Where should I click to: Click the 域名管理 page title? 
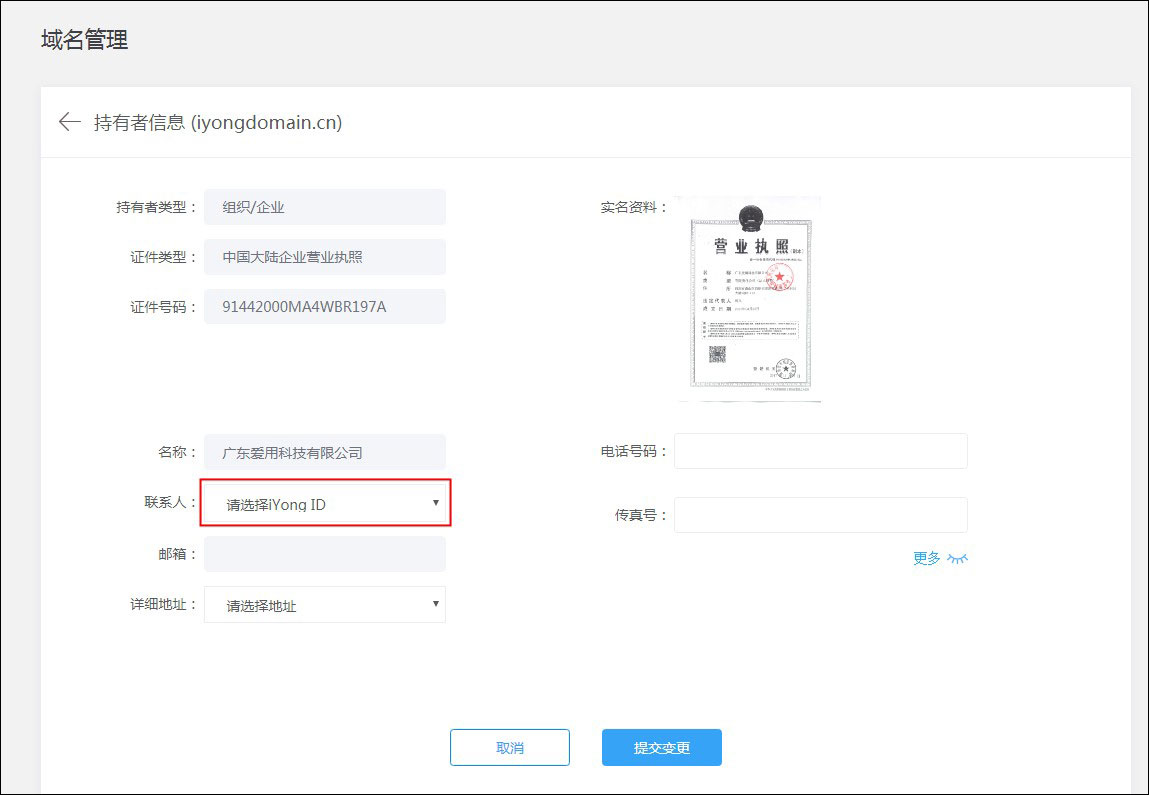click(84, 40)
